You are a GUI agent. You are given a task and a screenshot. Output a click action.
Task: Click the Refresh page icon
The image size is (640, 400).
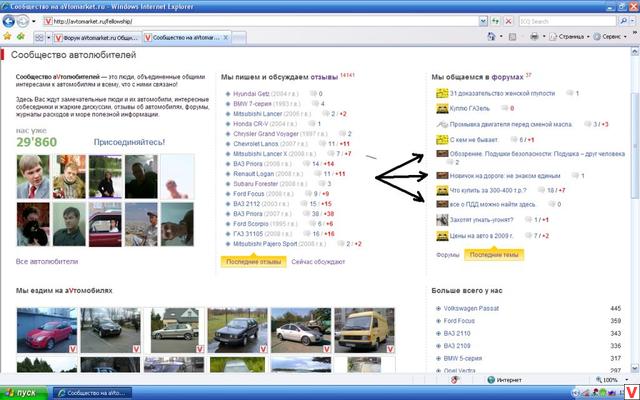tap(496, 21)
